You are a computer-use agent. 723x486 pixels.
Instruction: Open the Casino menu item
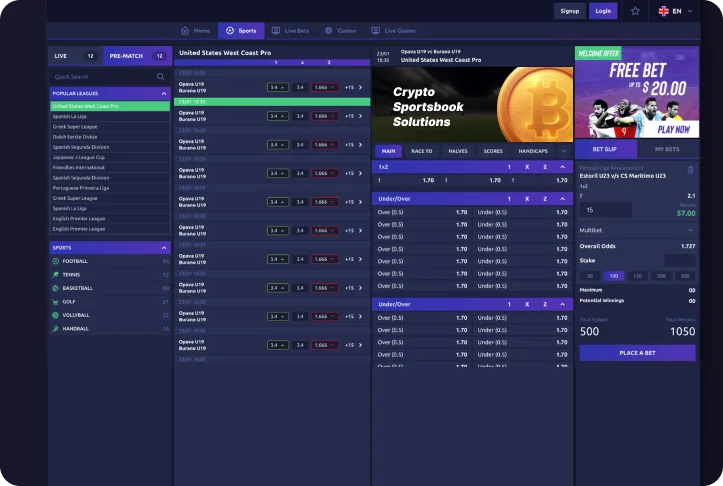341,31
